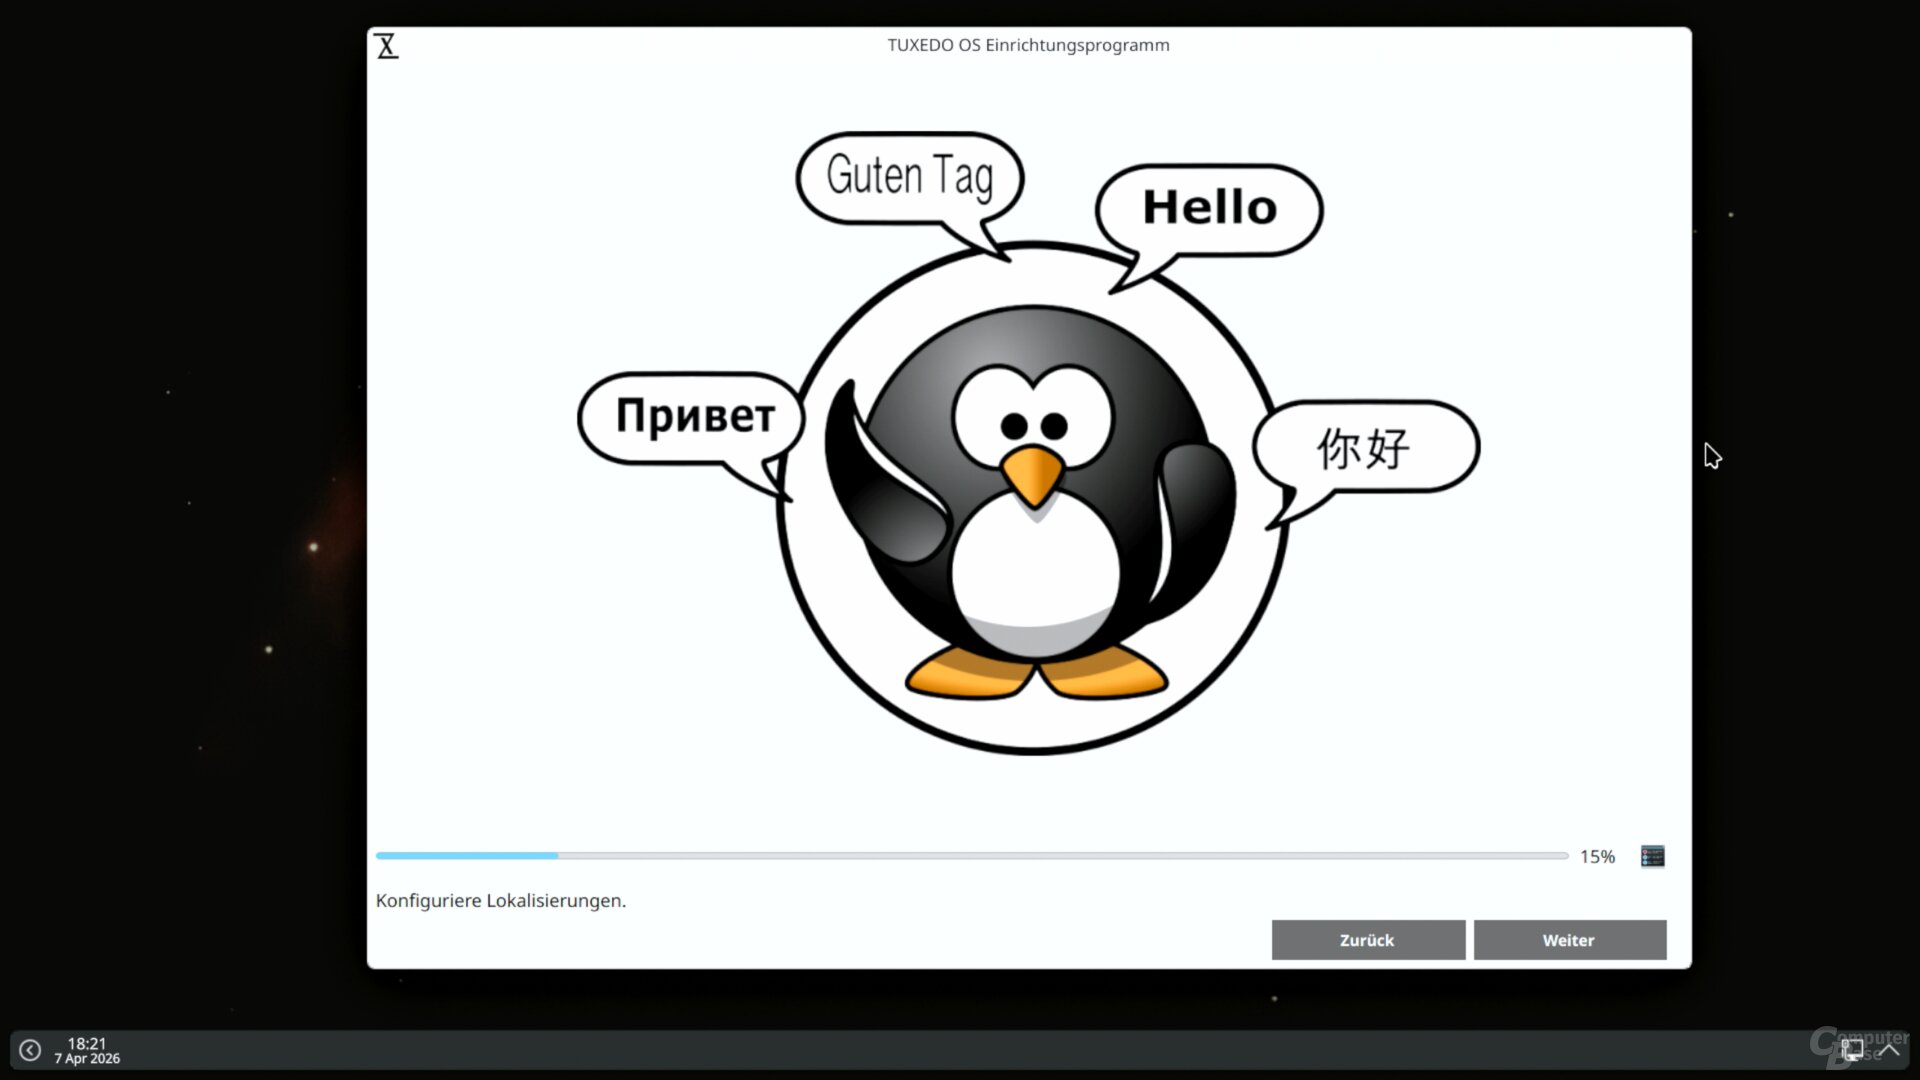Viewport: 1920px width, 1080px height.
Task: Click the penguin slideshow image
Action: [1029, 442]
